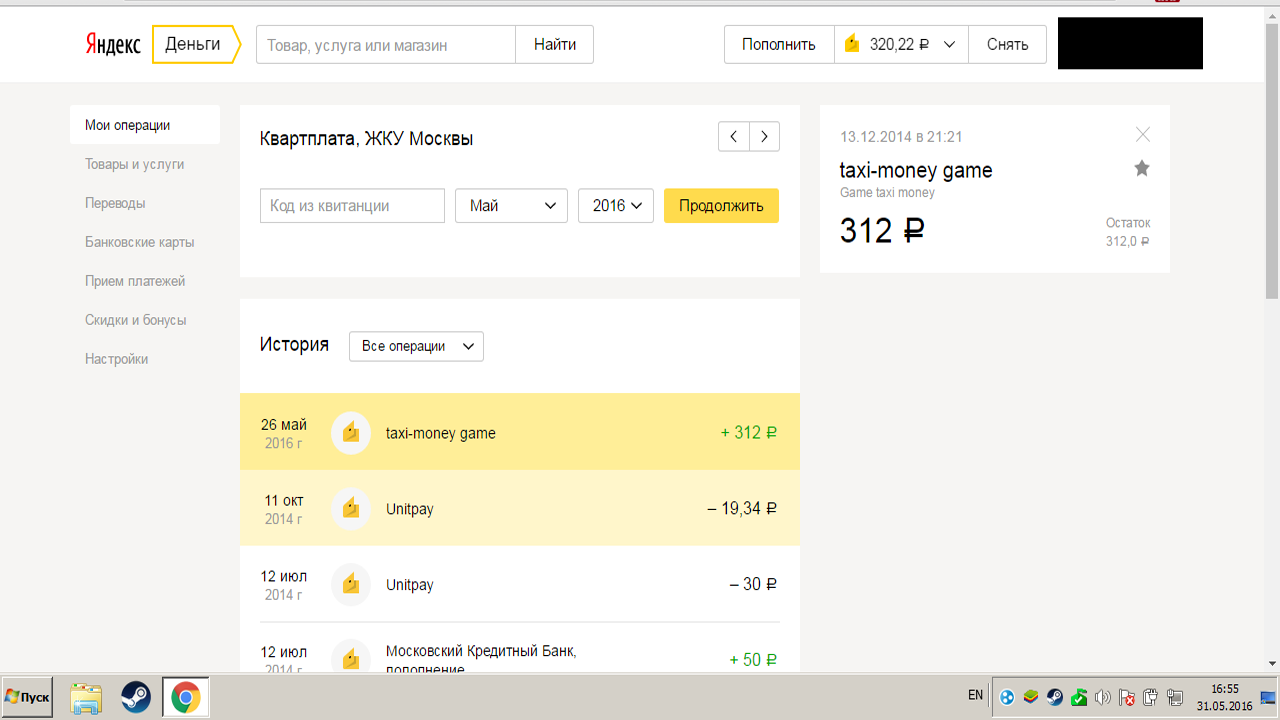The height and width of the screenshot is (720, 1280).
Task: Open the volume speaker tray icon
Action: [x=1103, y=697]
